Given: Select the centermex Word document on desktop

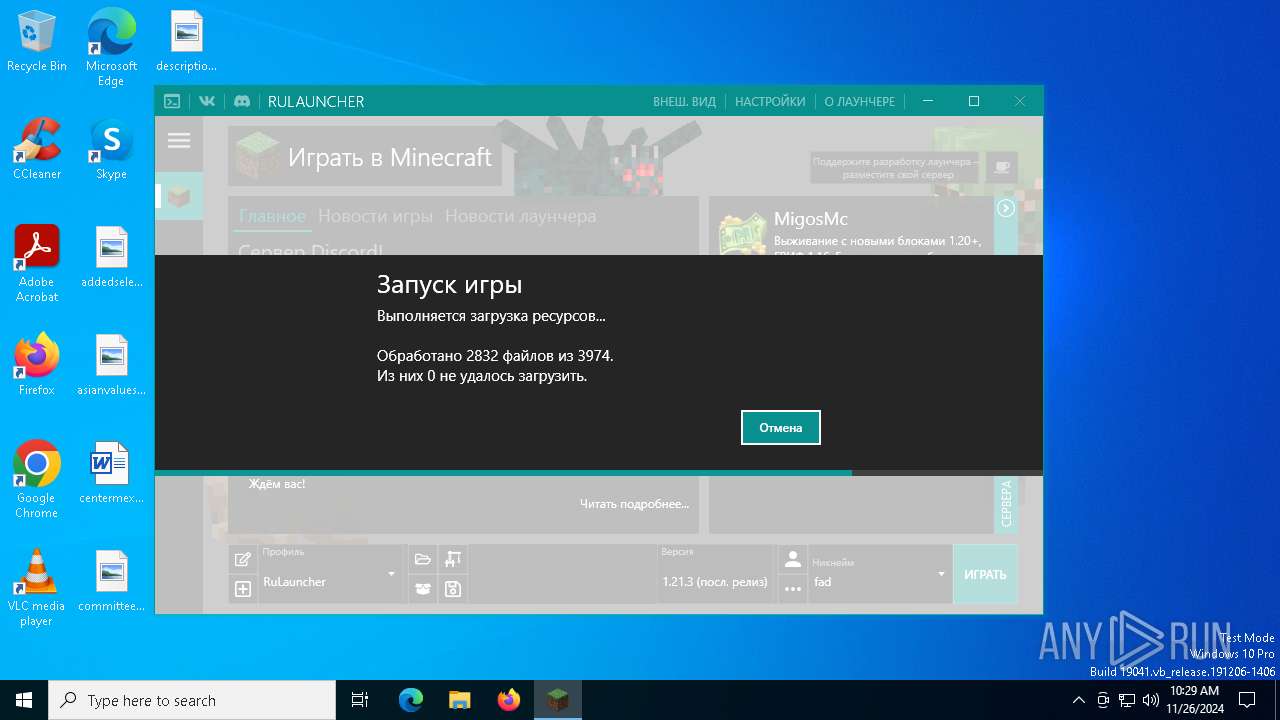Looking at the screenshot, I should tap(111, 473).
